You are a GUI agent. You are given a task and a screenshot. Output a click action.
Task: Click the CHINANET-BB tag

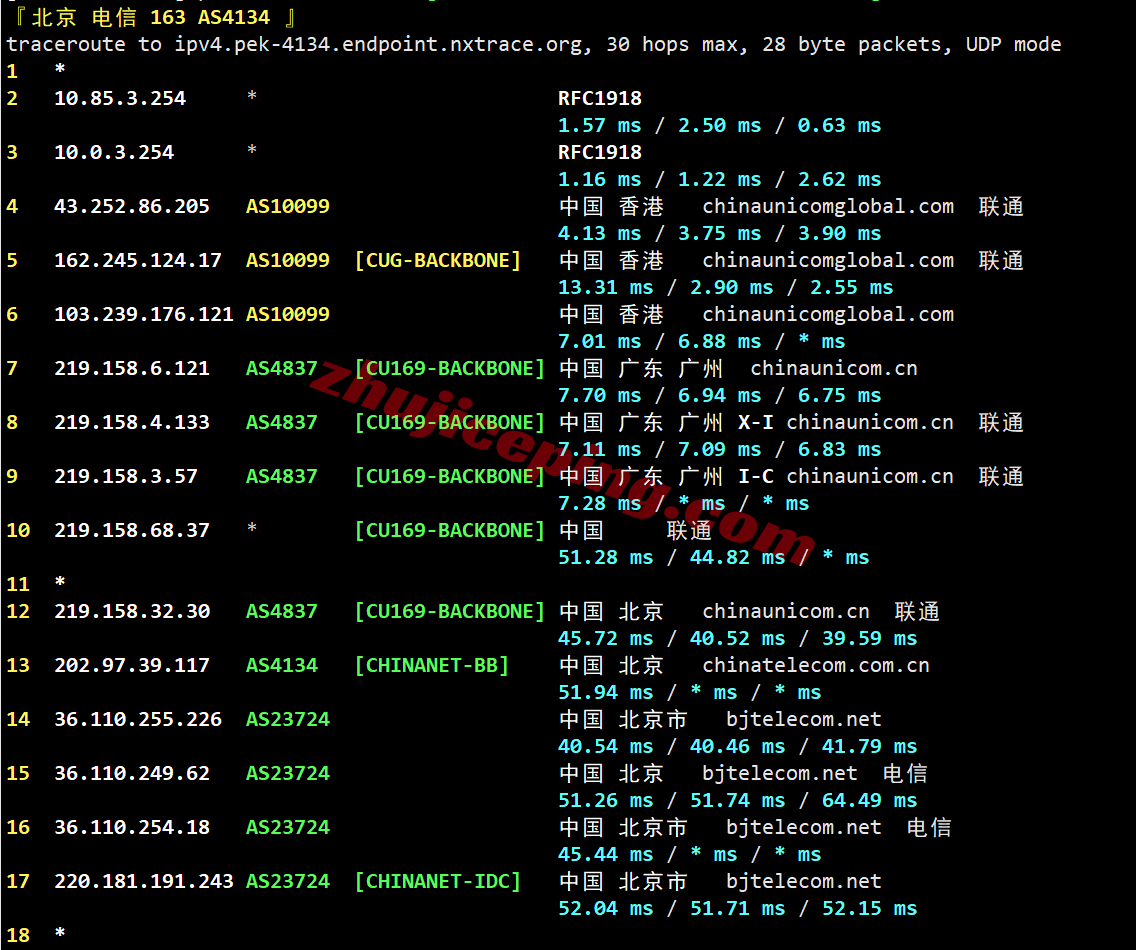click(432, 665)
